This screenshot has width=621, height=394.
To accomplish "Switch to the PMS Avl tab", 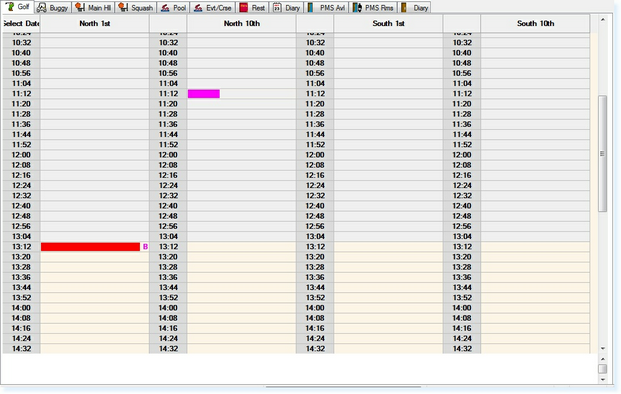I will point(327,8).
